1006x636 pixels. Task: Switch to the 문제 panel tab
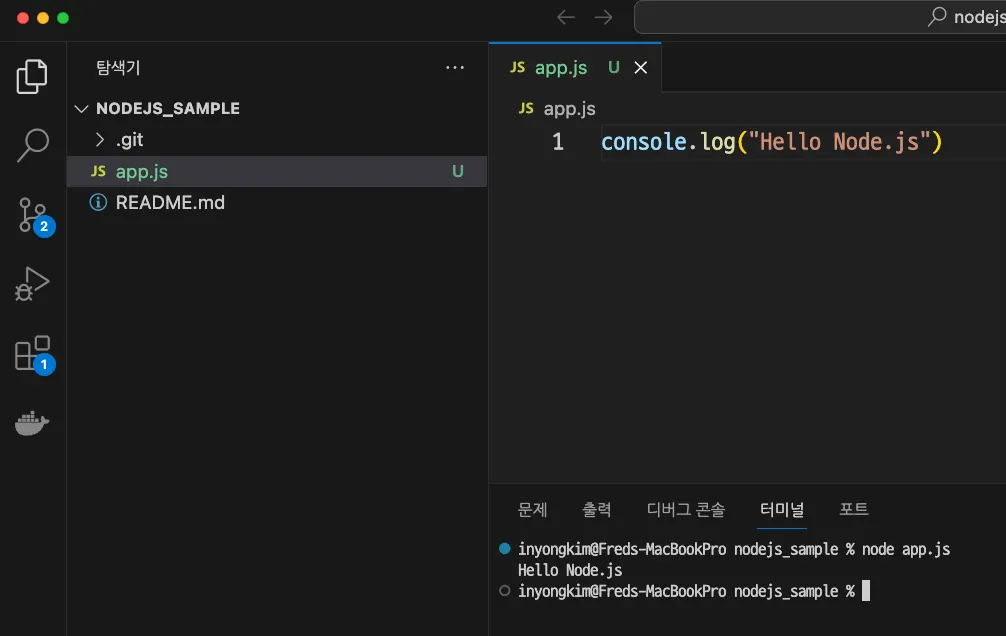[532, 509]
